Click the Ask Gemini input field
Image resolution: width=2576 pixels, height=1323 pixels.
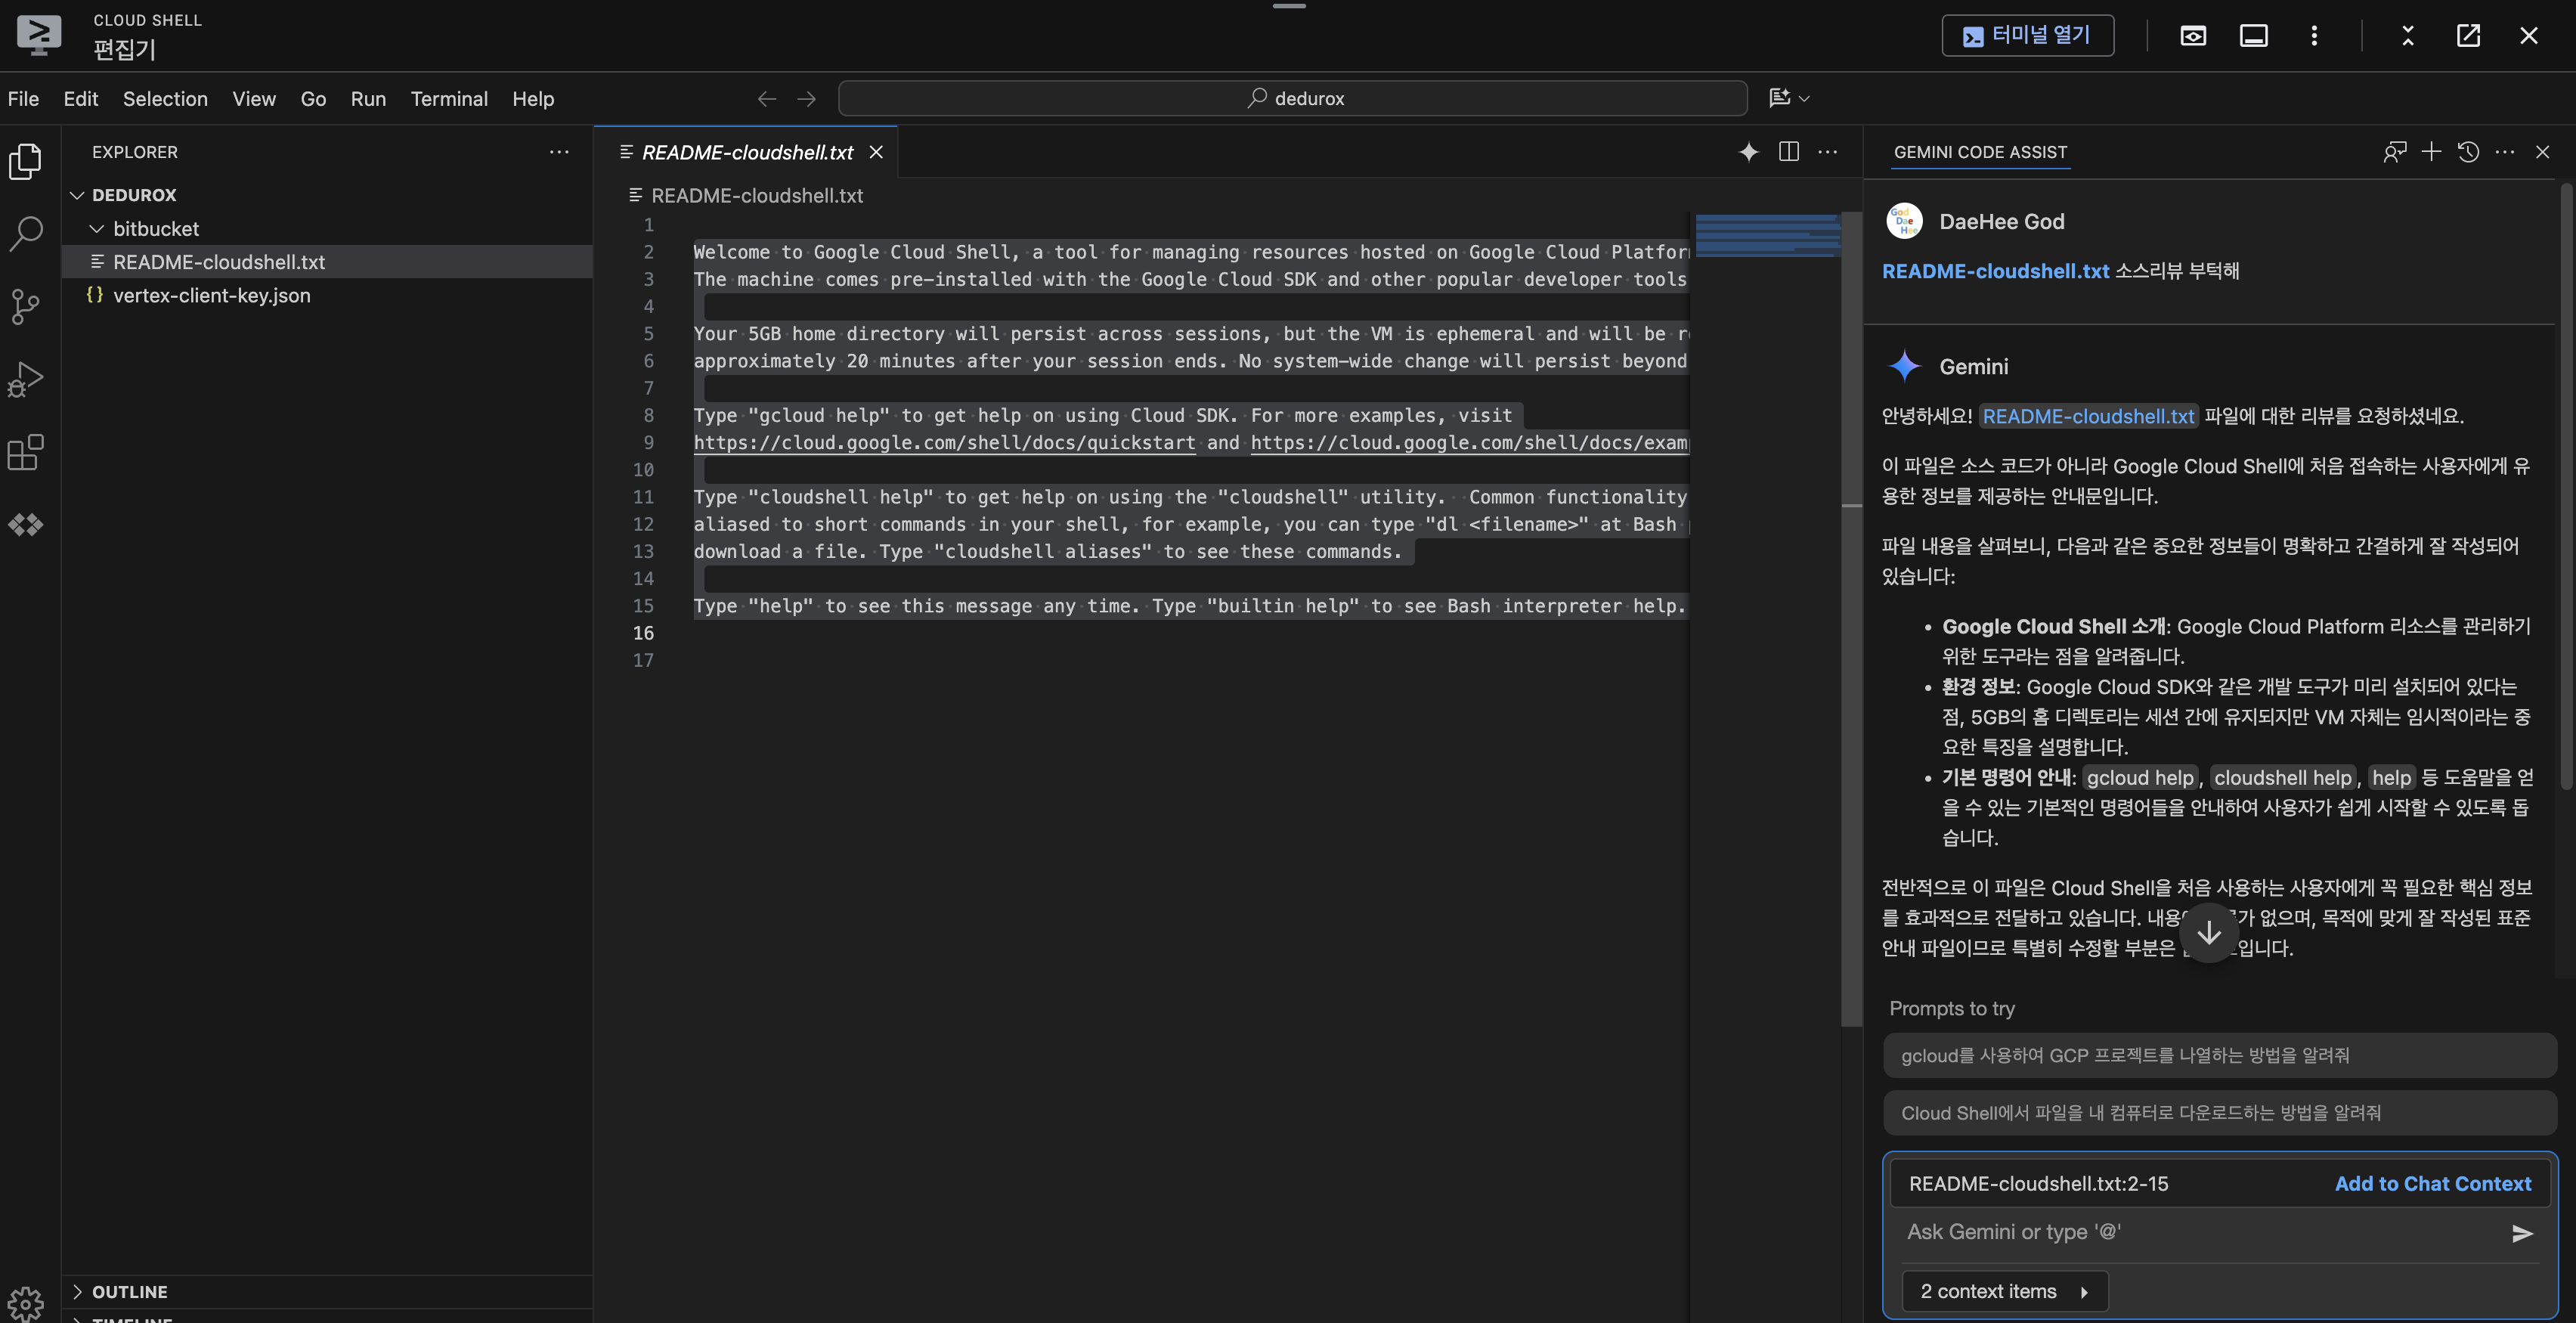tap(2200, 1232)
